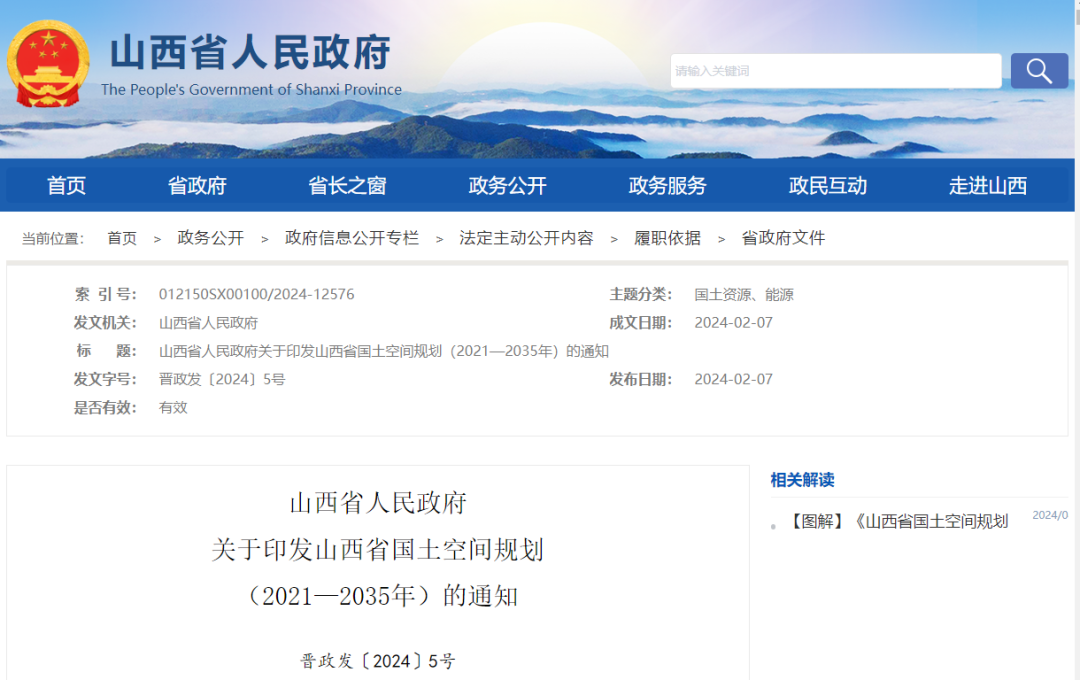Click inside the search keyword input box
The width and height of the screenshot is (1080, 680).
tap(835, 70)
